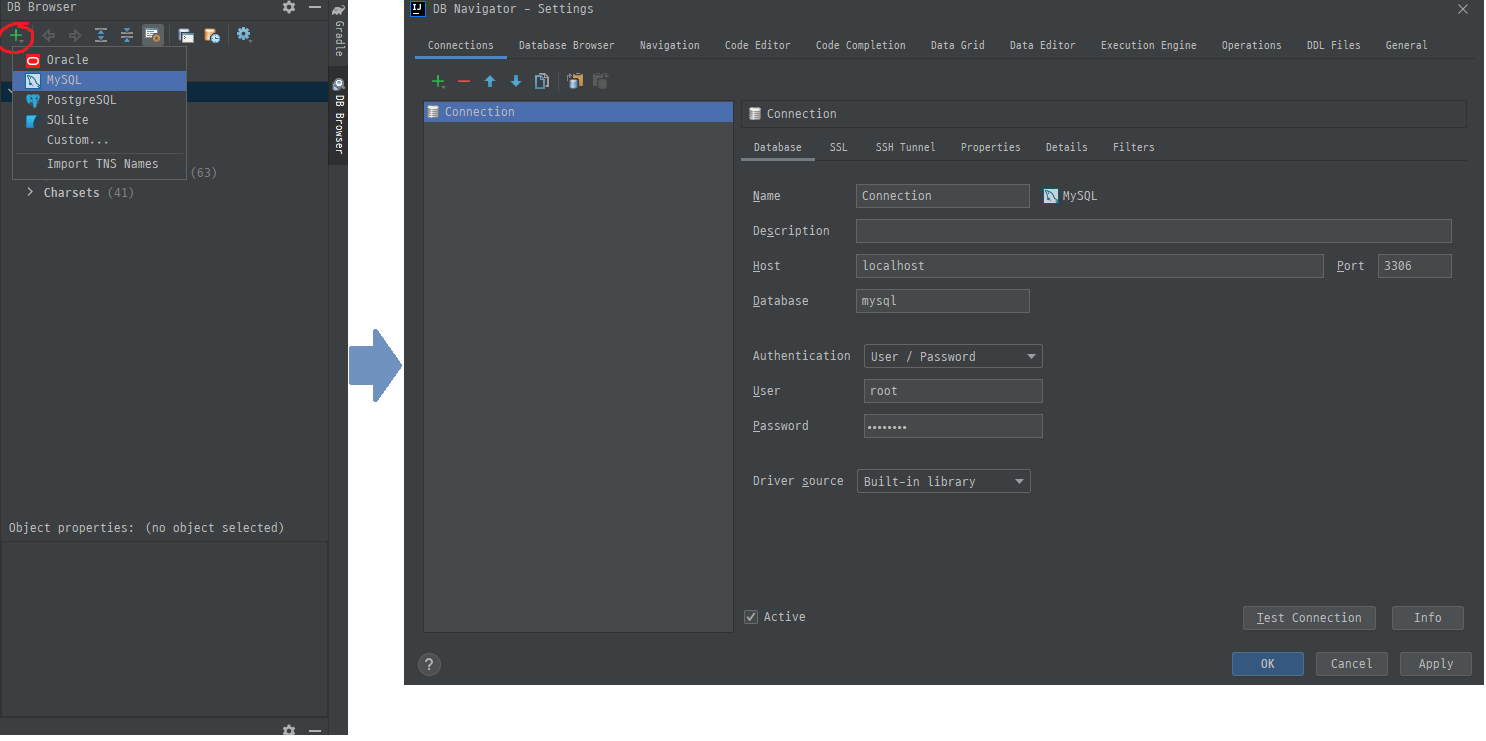Click the Password input field

click(x=953, y=426)
